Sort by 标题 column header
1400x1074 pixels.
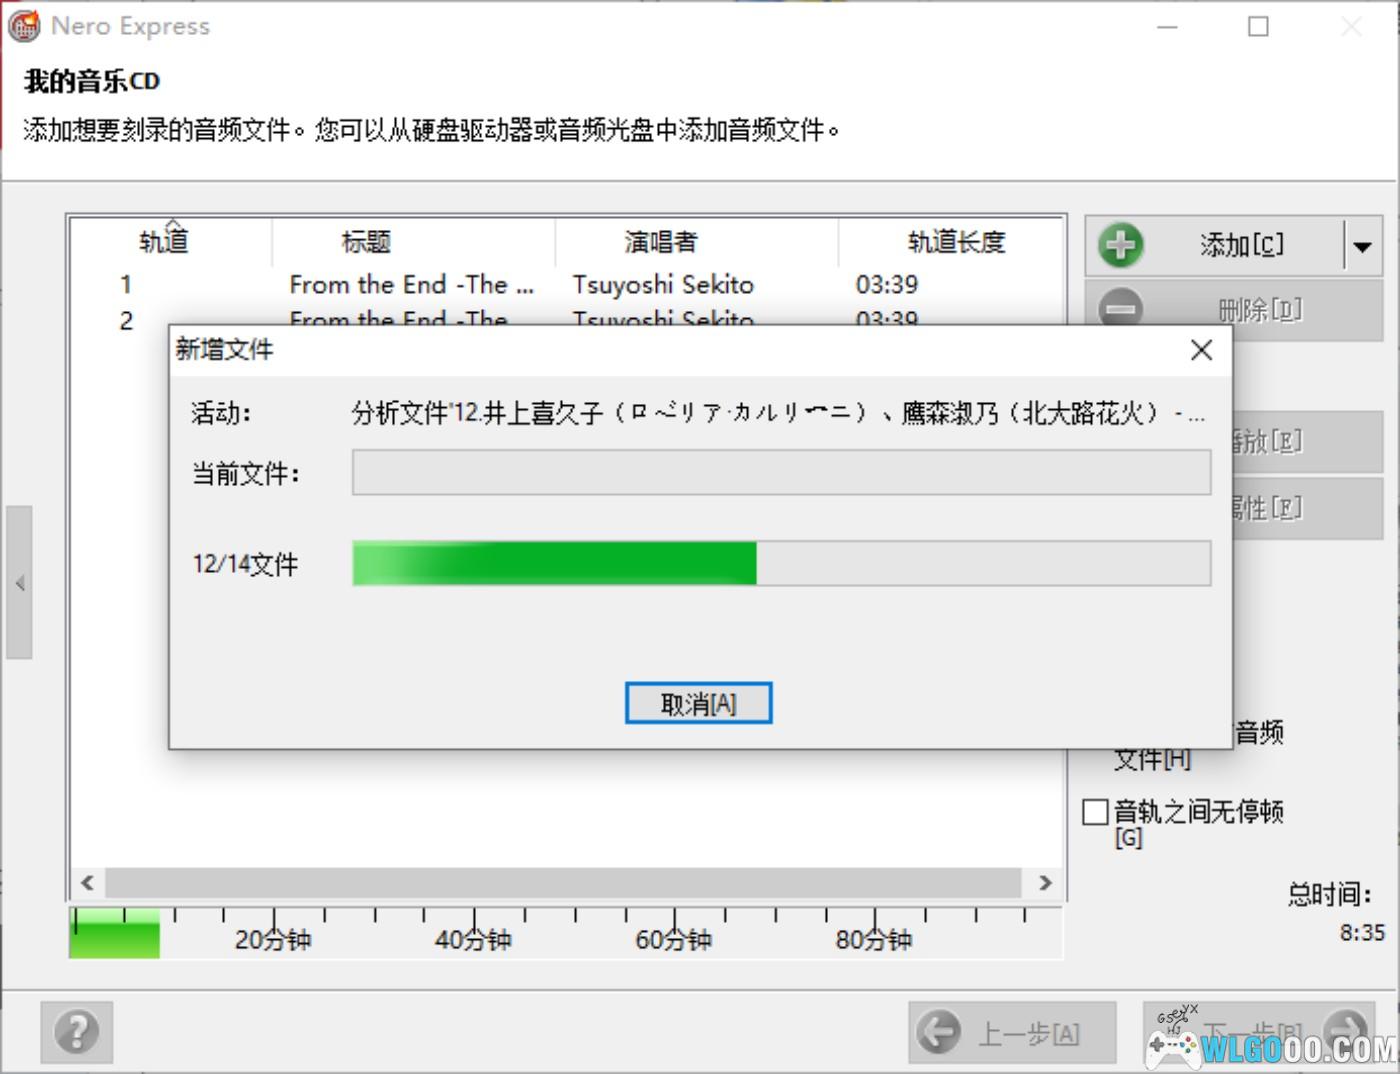(x=366, y=242)
